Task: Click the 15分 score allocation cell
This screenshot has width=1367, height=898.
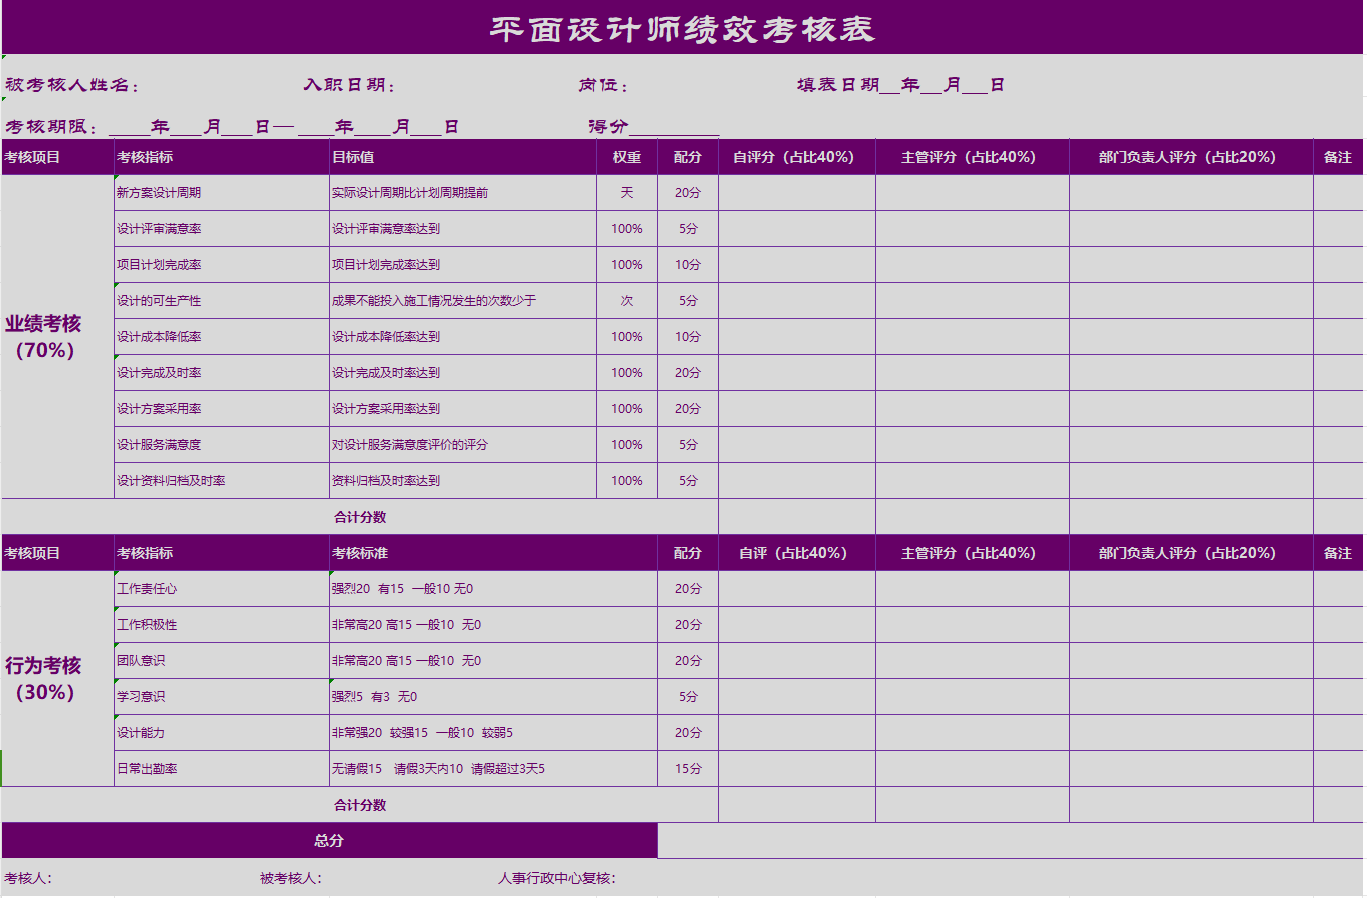Action: click(688, 769)
